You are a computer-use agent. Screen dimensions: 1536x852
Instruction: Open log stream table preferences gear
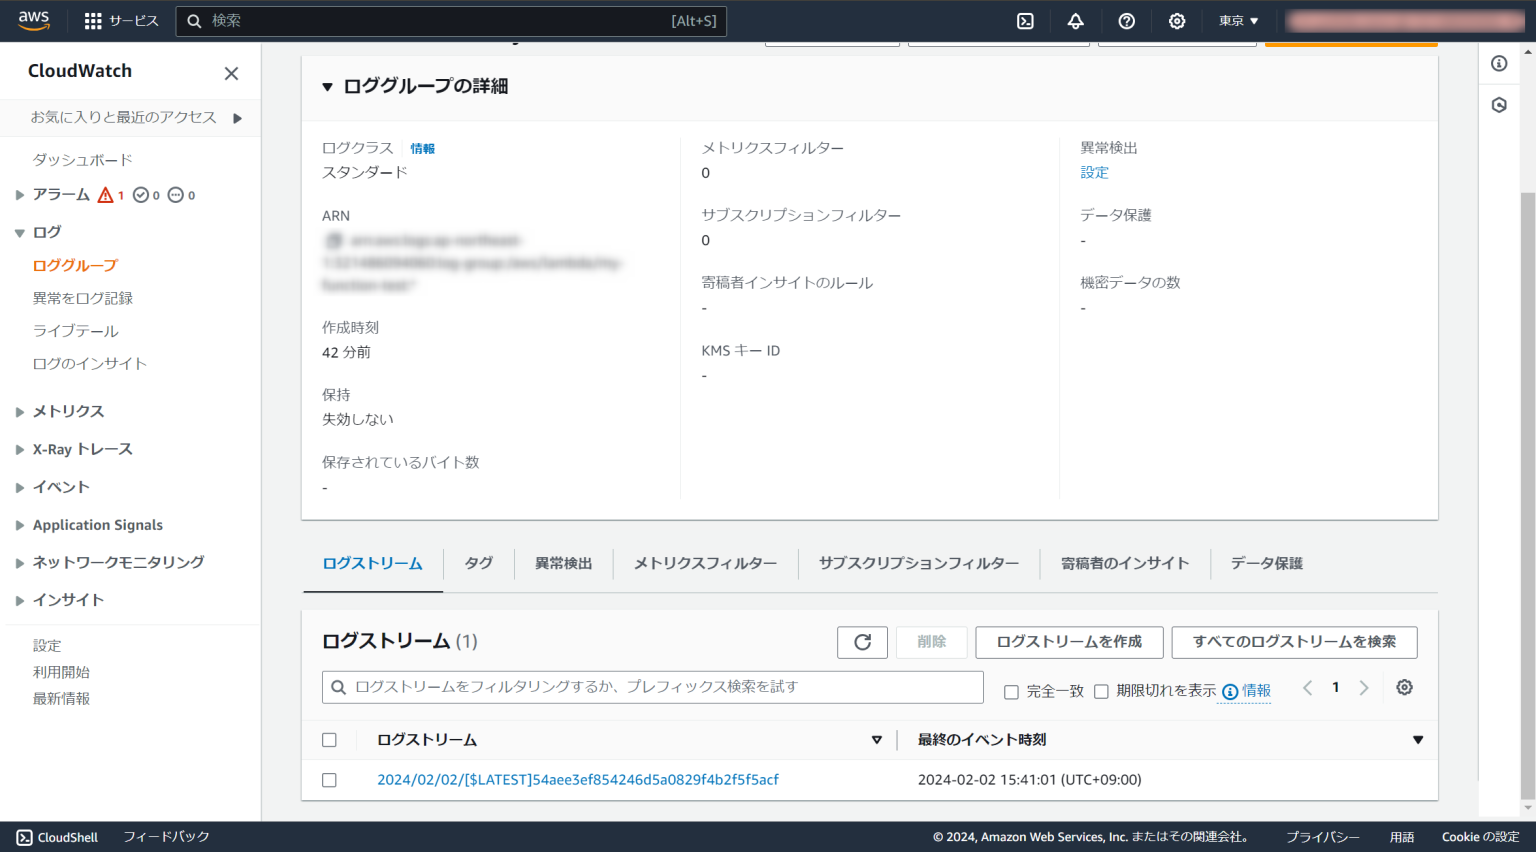1404,687
